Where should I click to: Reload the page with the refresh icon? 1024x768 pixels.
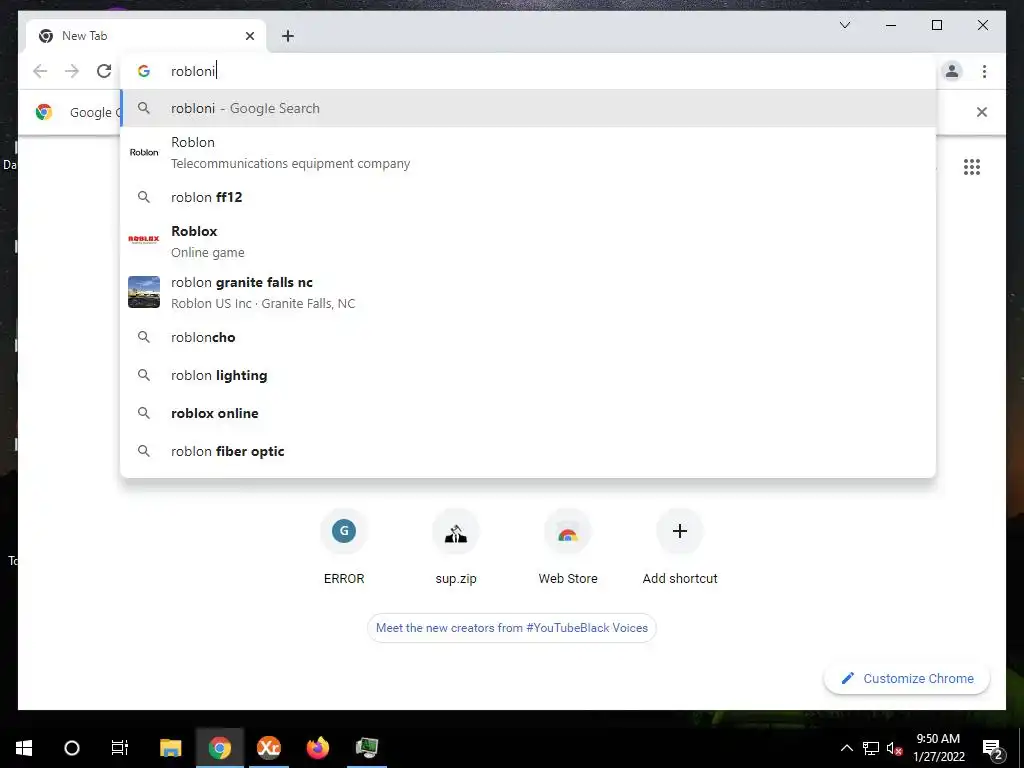pos(104,71)
